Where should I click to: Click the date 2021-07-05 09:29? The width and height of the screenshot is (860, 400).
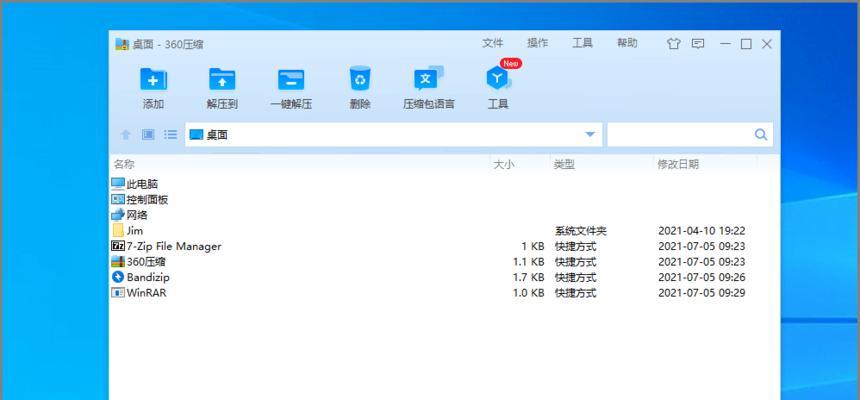(701, 293)
